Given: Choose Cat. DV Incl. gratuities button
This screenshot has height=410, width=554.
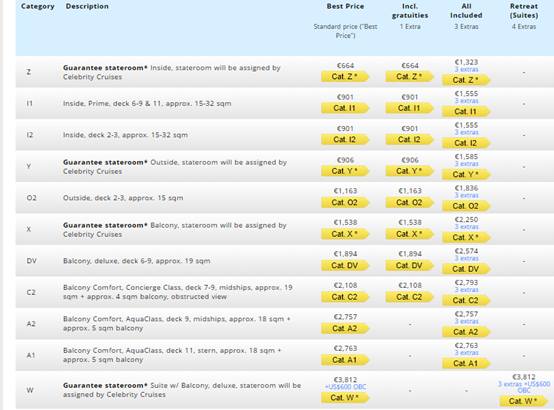Looking at the screenshot, I should coord(409,265).
